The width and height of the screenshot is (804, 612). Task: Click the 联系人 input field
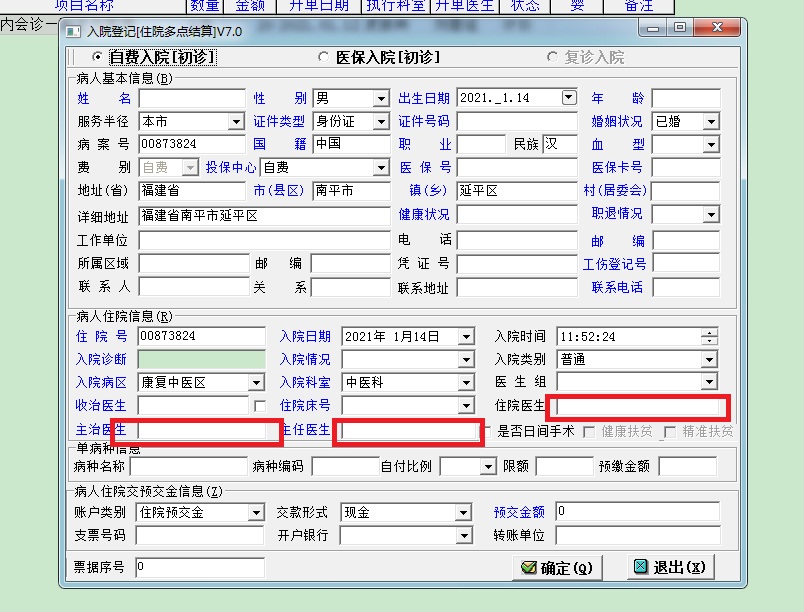click(194, 287)
